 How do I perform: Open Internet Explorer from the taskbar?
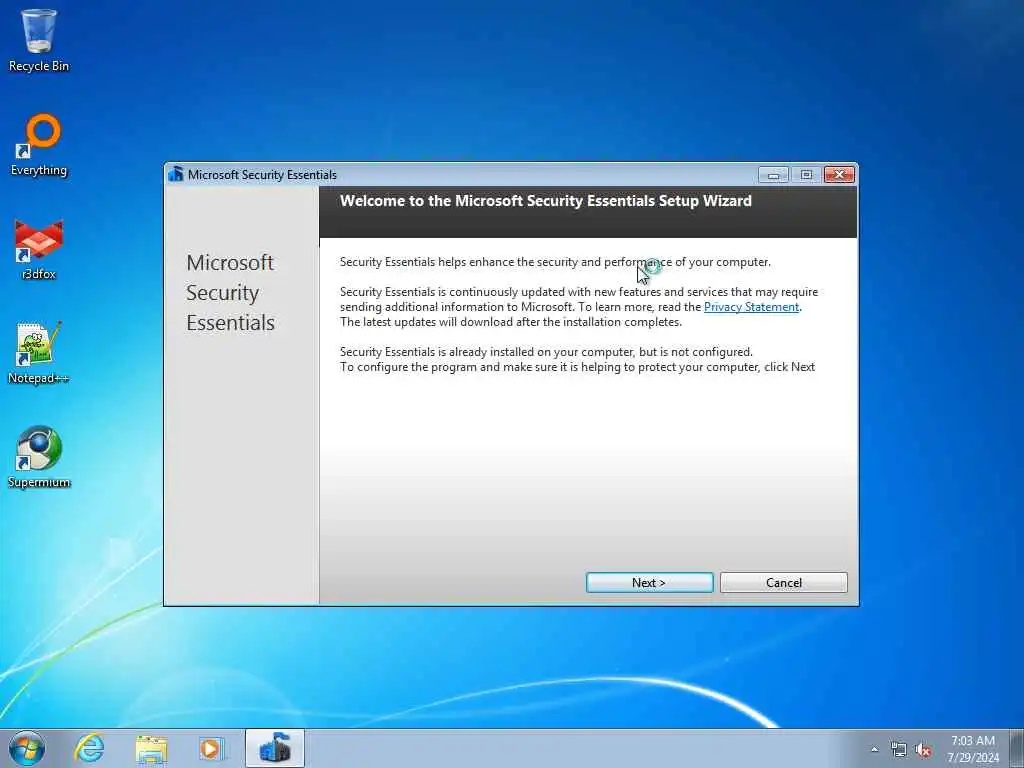pyautogui.click(x=89, y=748)
